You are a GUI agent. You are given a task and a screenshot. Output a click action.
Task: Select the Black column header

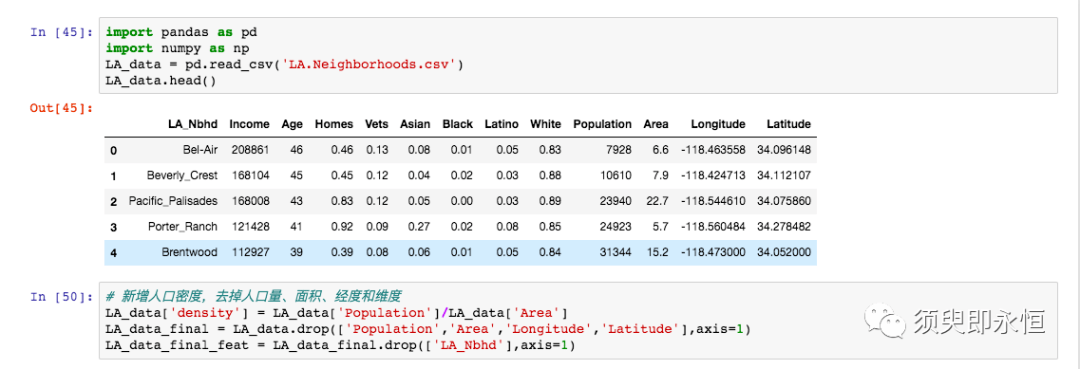tap(458, 125)
